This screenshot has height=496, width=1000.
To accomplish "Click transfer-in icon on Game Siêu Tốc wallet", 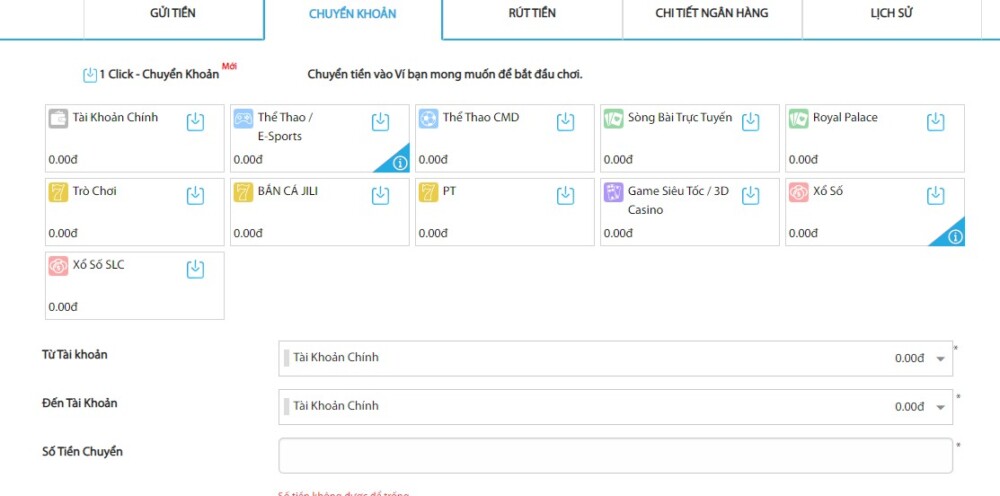I will (x=750, y=196).
